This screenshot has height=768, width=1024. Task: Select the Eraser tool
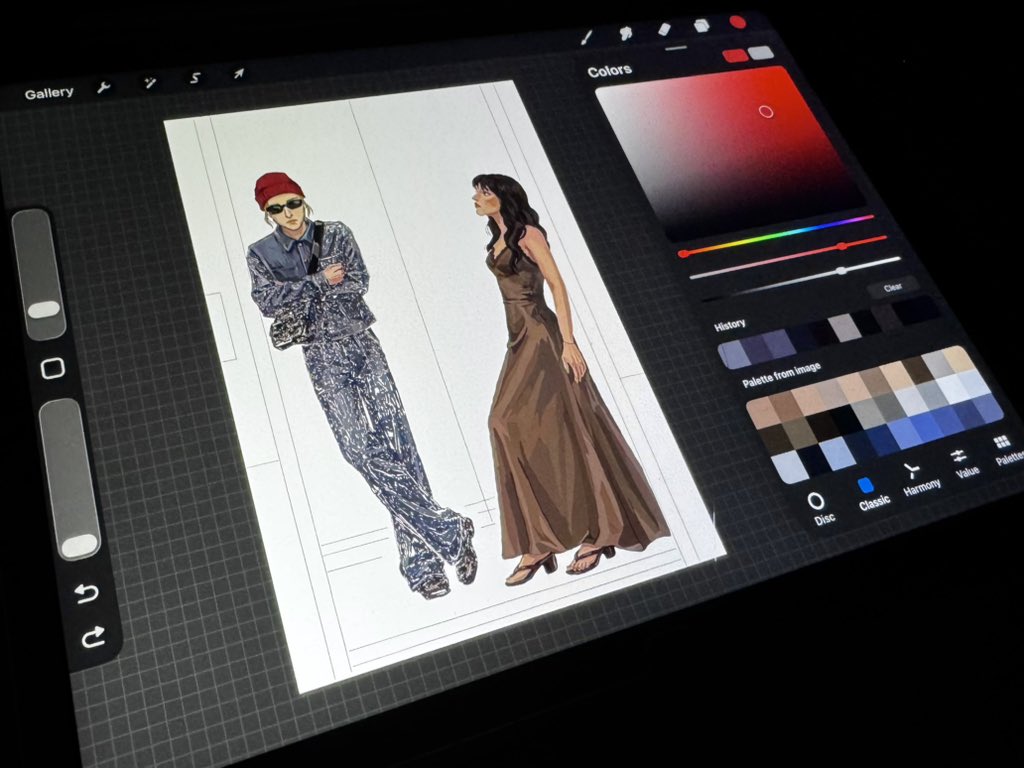(664, 29)
